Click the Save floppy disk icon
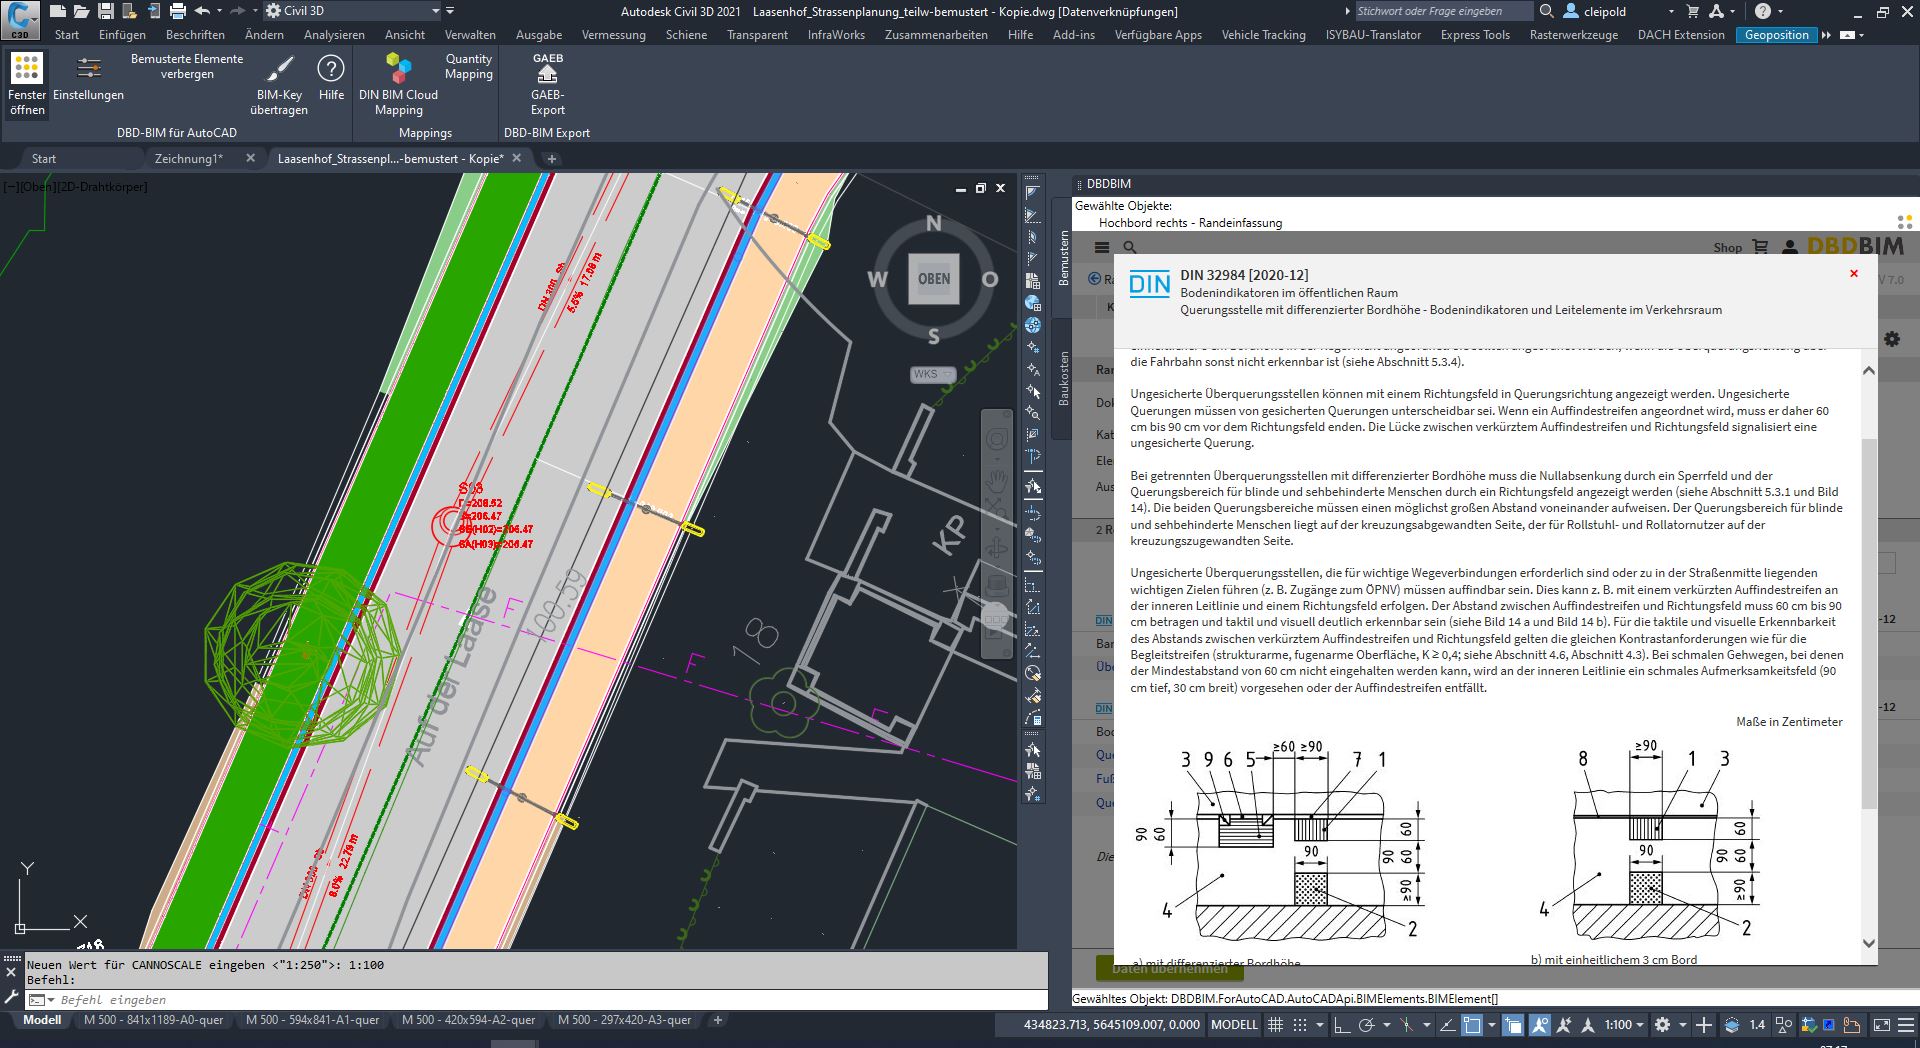 coord(105,11)
